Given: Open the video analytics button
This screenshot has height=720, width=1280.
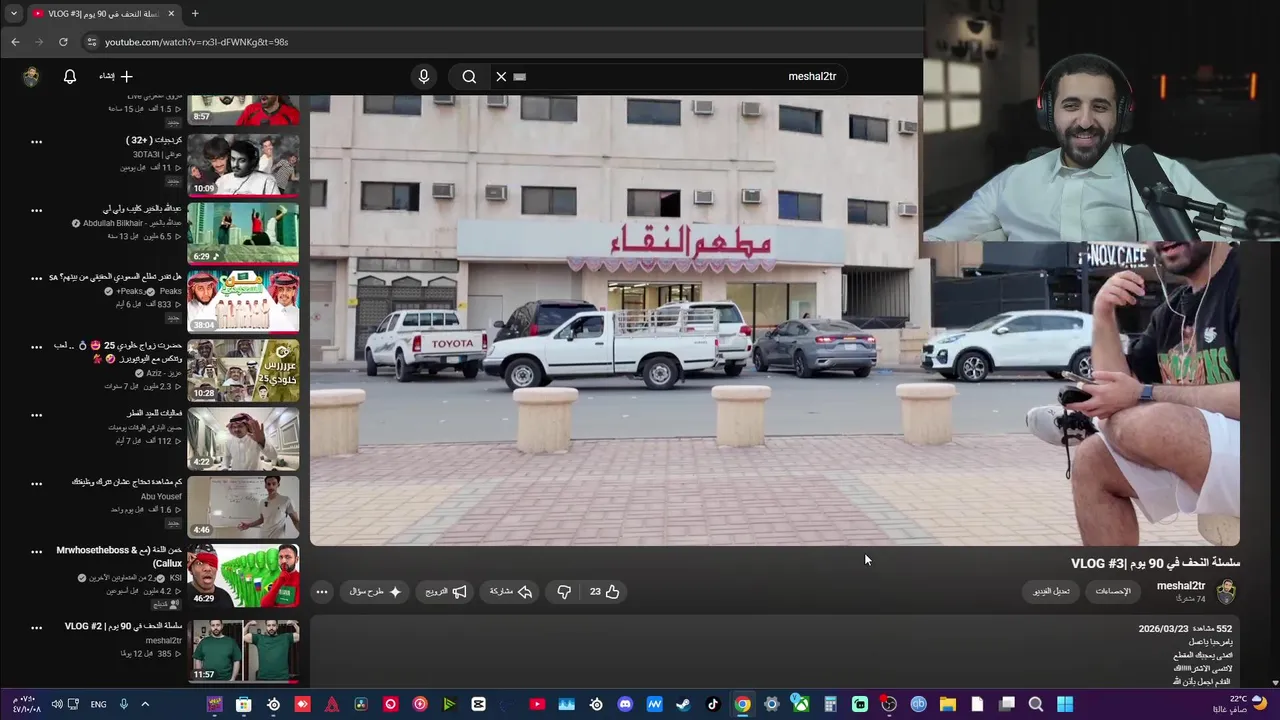Looking at the screenshot, I should [x=1113, y=592].
